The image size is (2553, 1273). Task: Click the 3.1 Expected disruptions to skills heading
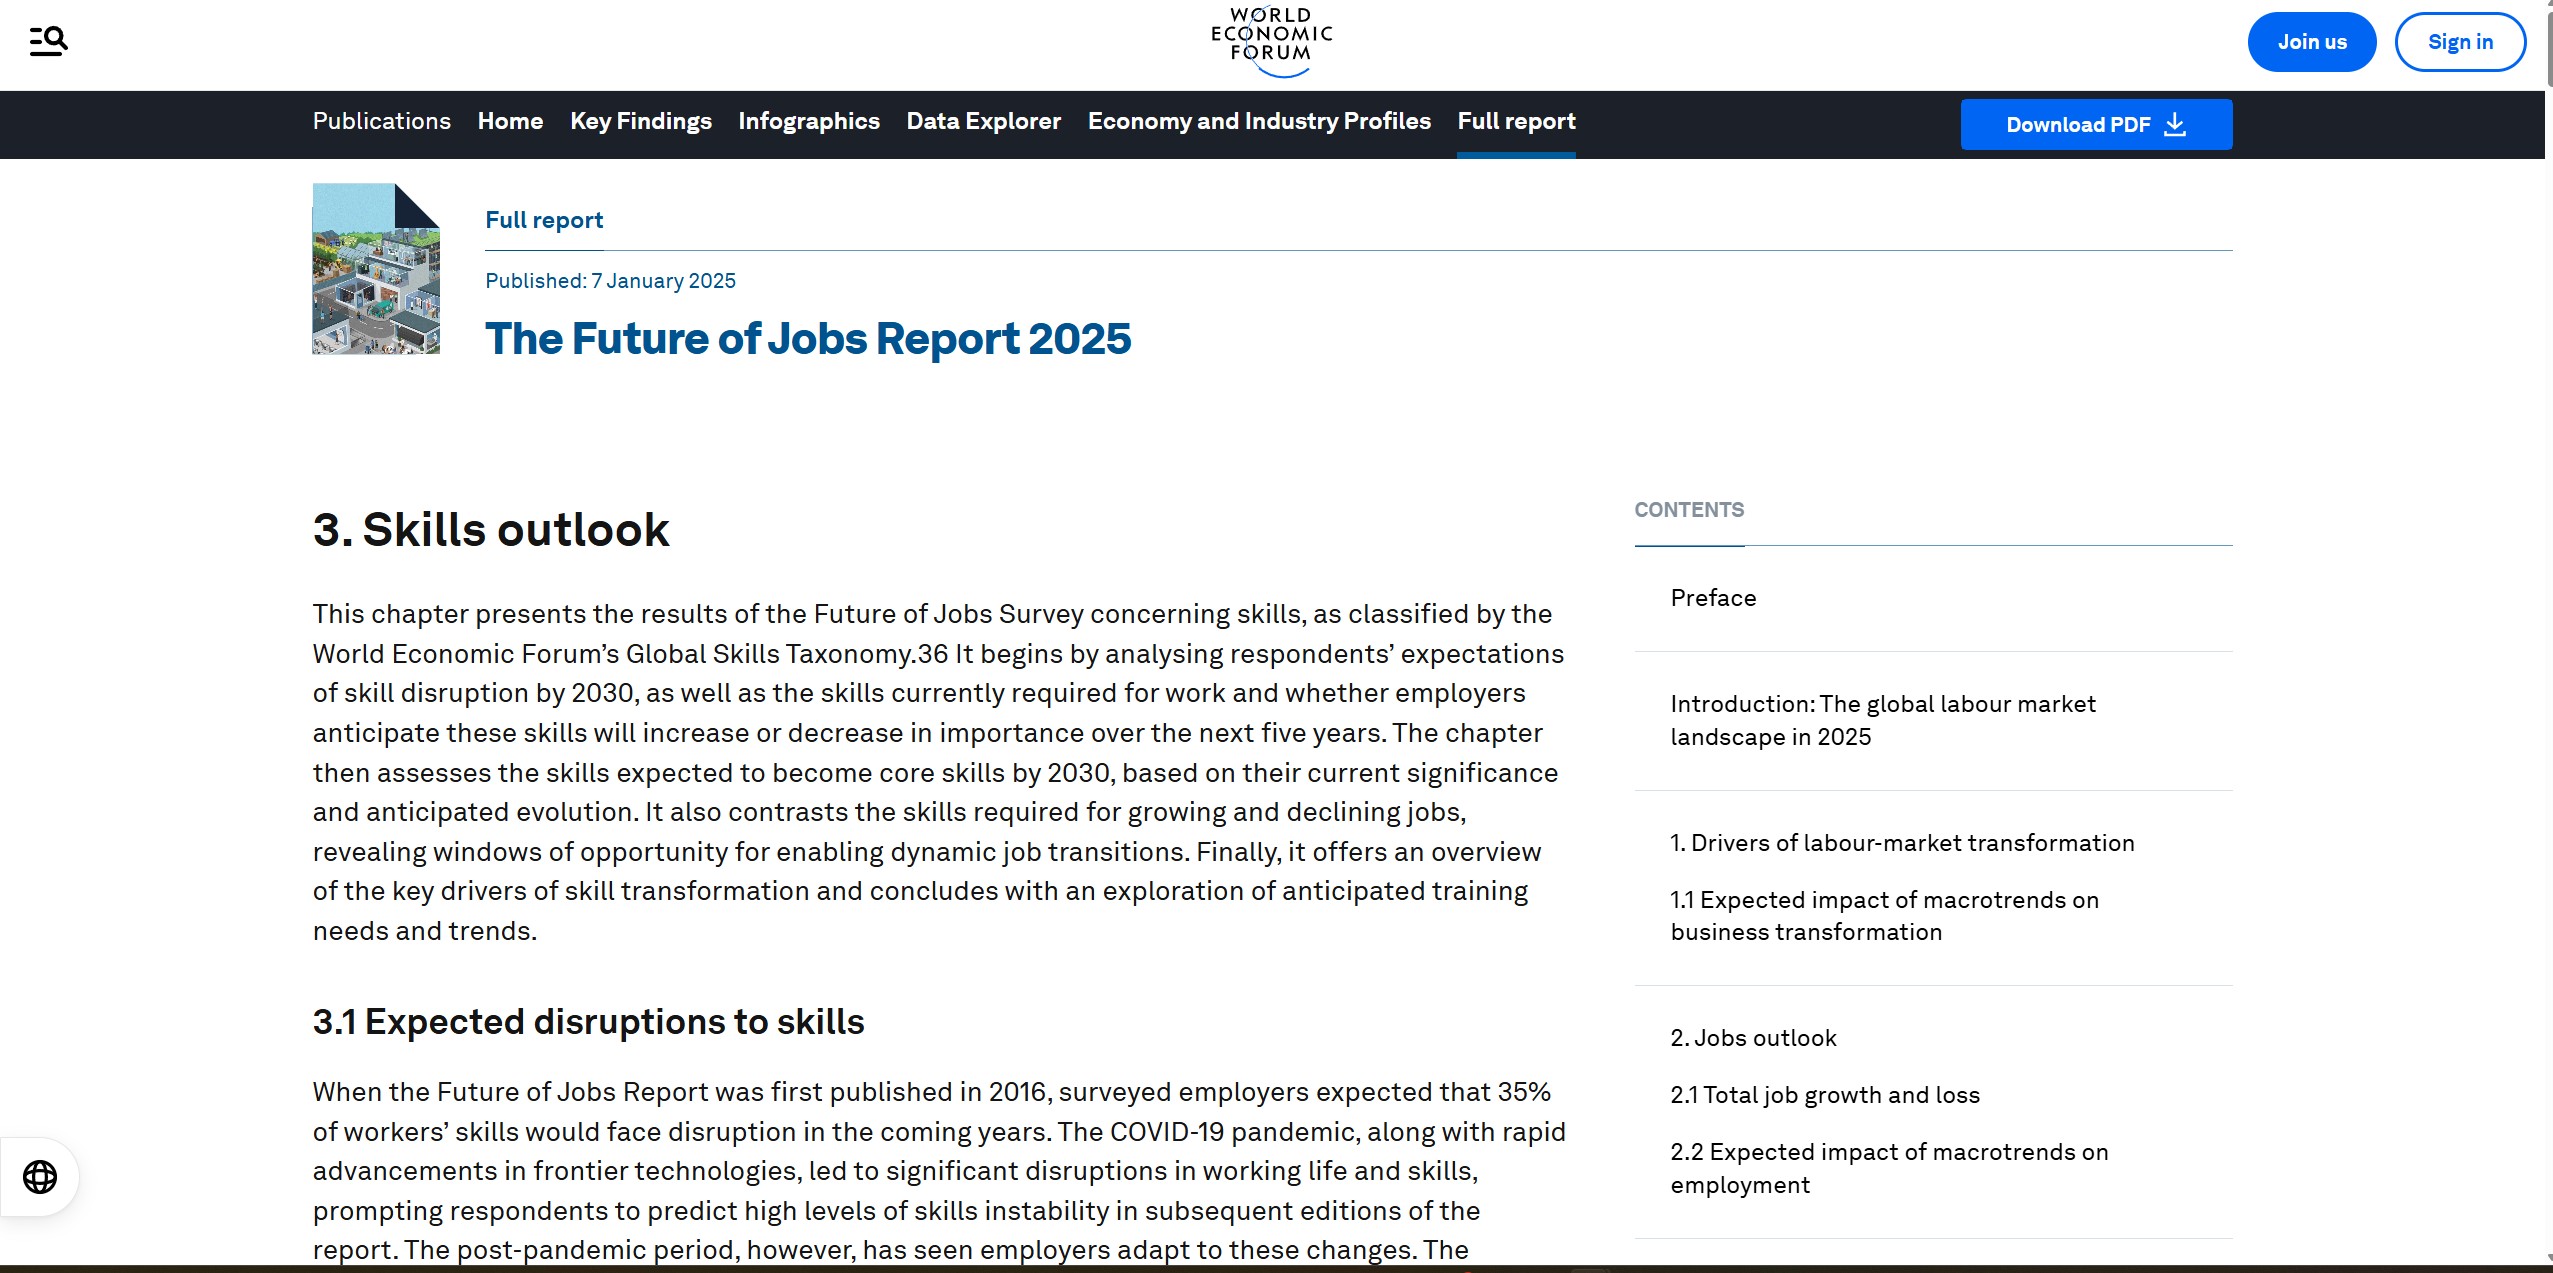(x=588, y=1022)
